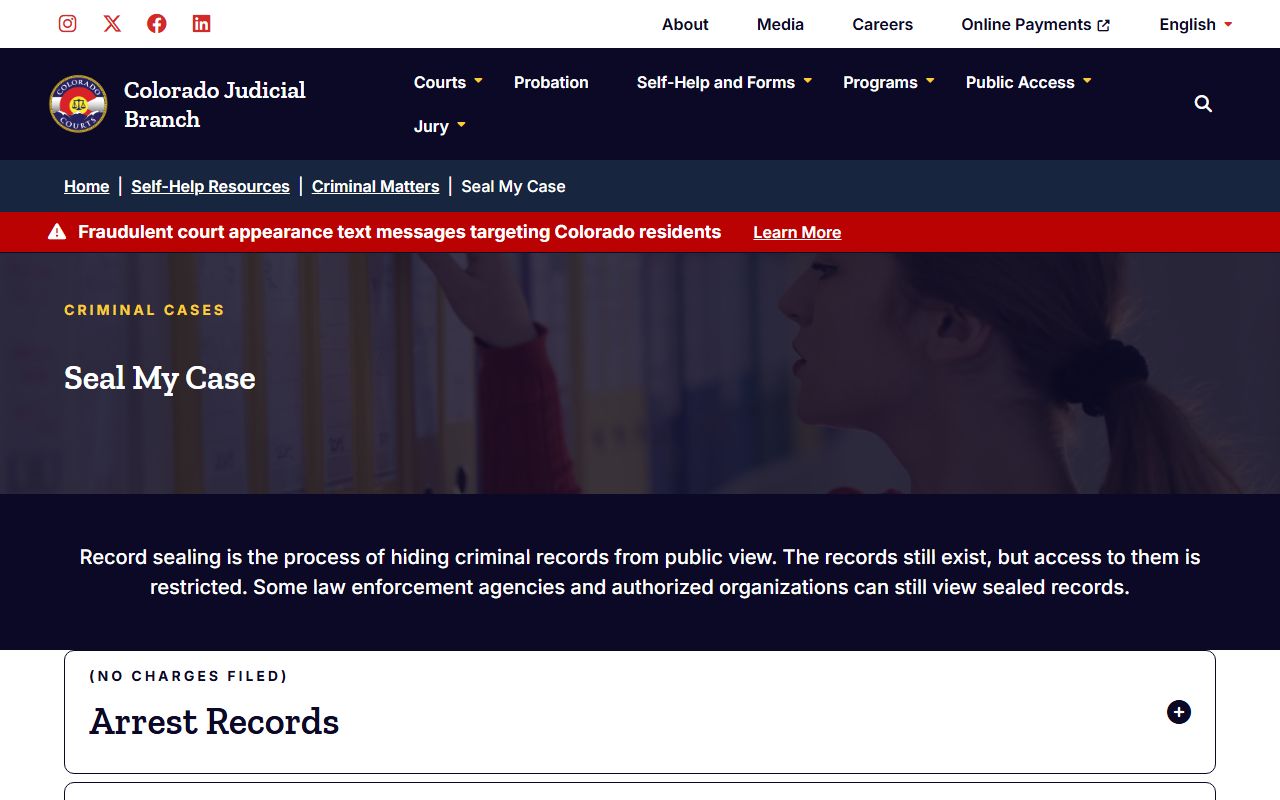
Task: Expand Arrest Records with the plus icon
Action: click(1179, 712)
